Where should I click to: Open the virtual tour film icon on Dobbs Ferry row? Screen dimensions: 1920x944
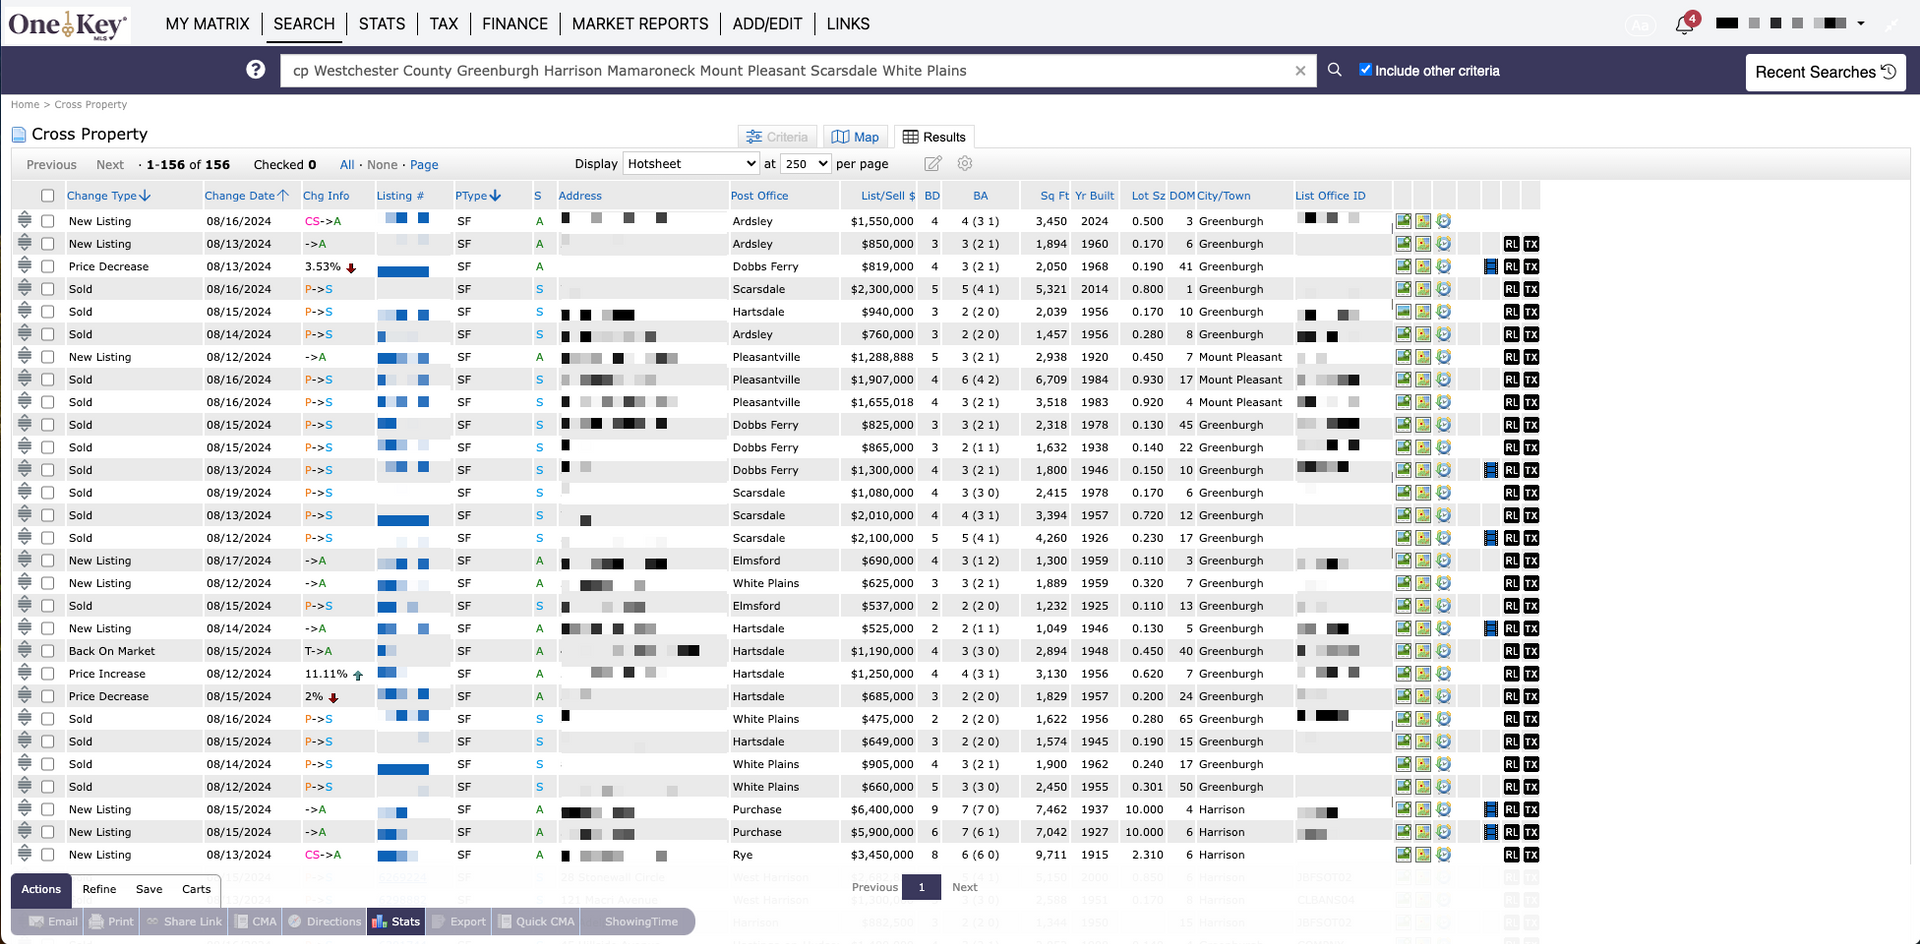tap(1490, 266)
